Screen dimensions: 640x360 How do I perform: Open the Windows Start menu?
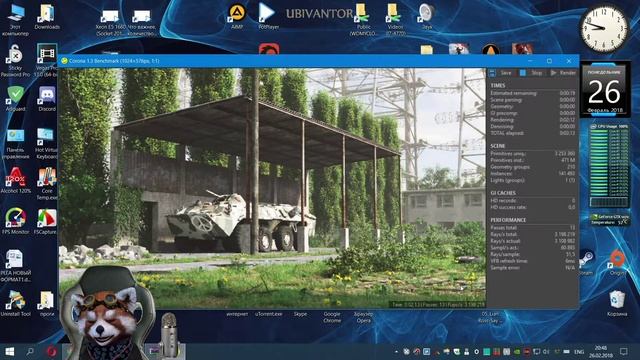[x=9, y=351]
